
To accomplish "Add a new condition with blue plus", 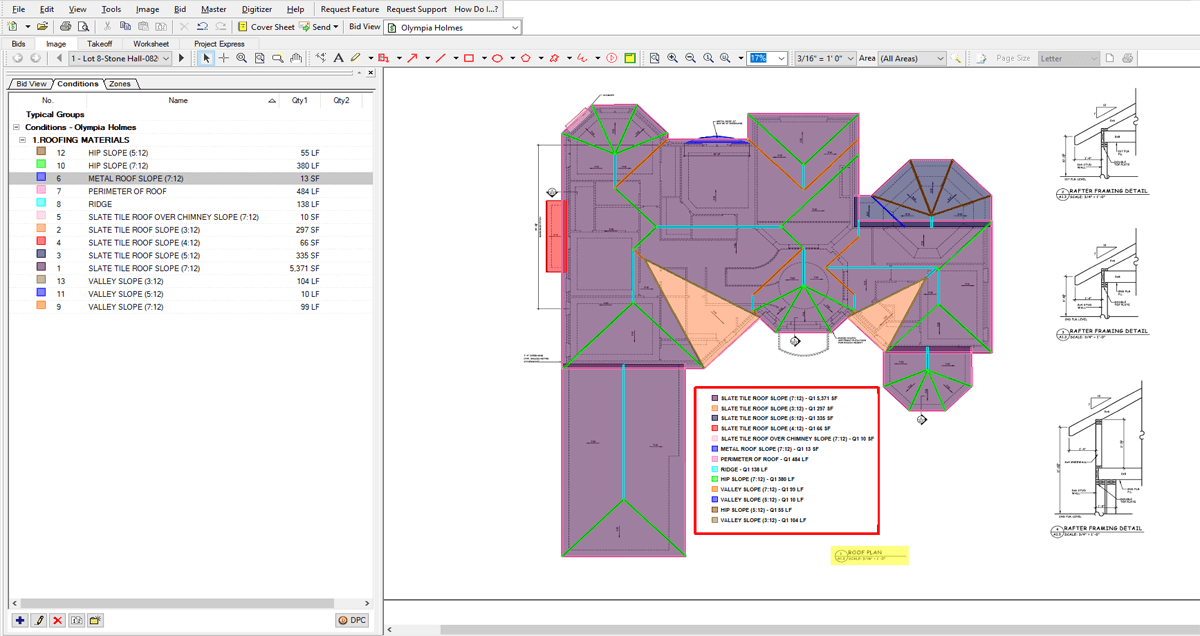I will 20,621.
